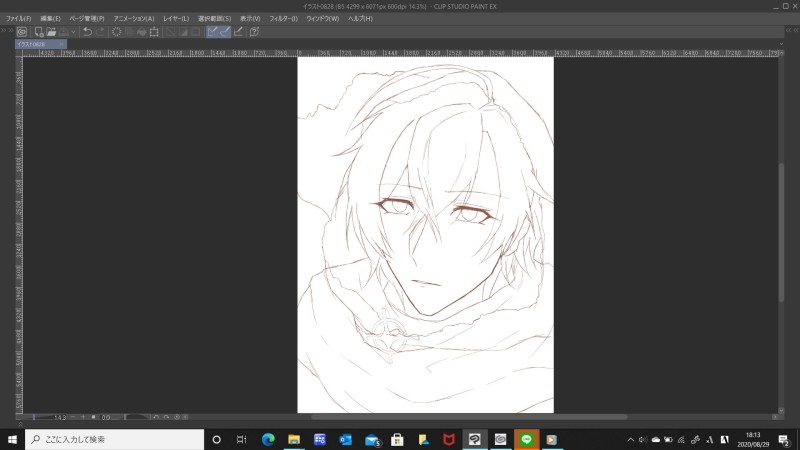The width and height of the screenshot is (800, 450).
Task: Expand bottom panel chevron below status bar
Action: coord(20,424)
